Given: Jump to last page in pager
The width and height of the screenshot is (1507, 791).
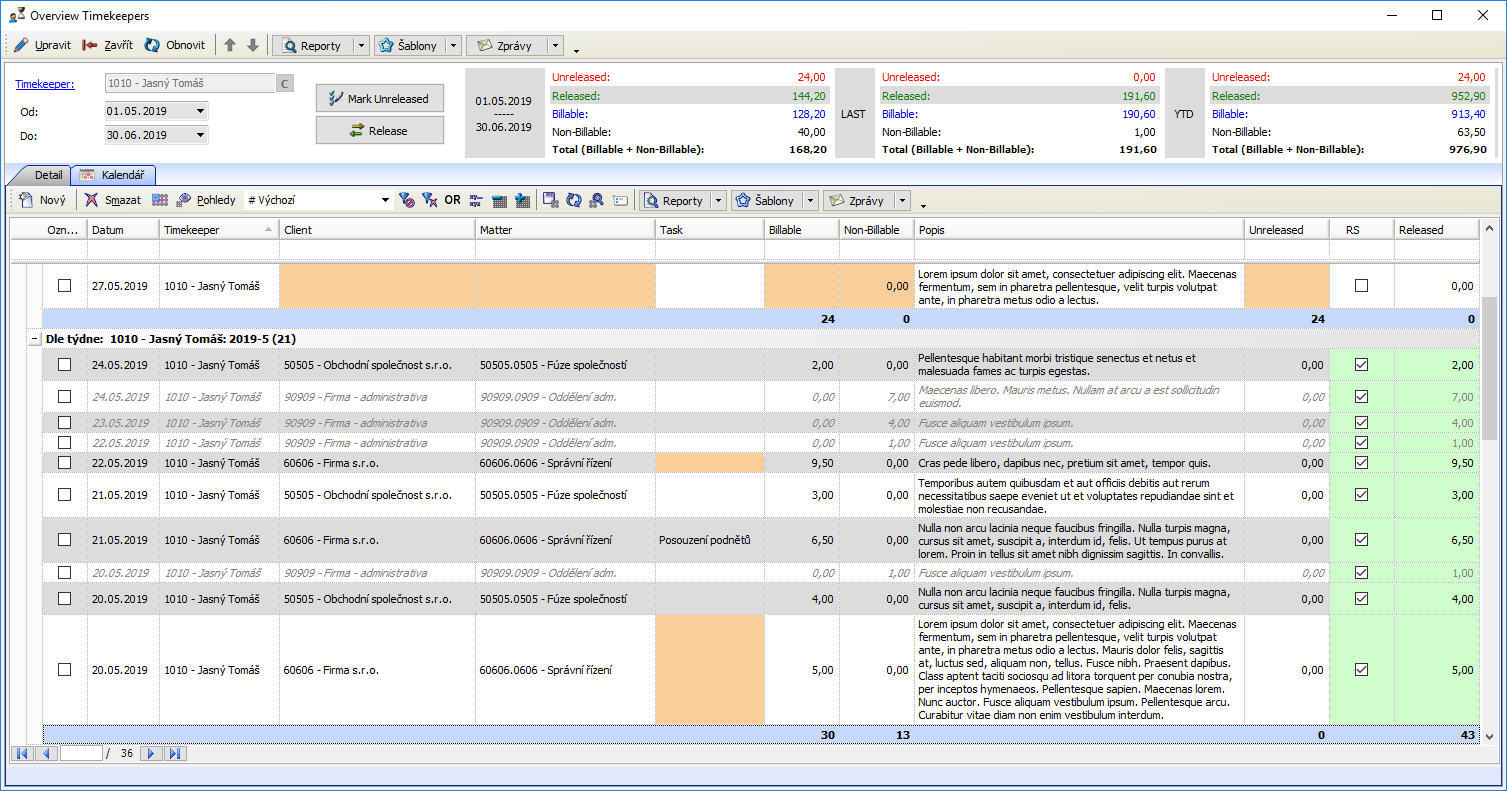Looking at the screenshot, I should pos(175,753).
